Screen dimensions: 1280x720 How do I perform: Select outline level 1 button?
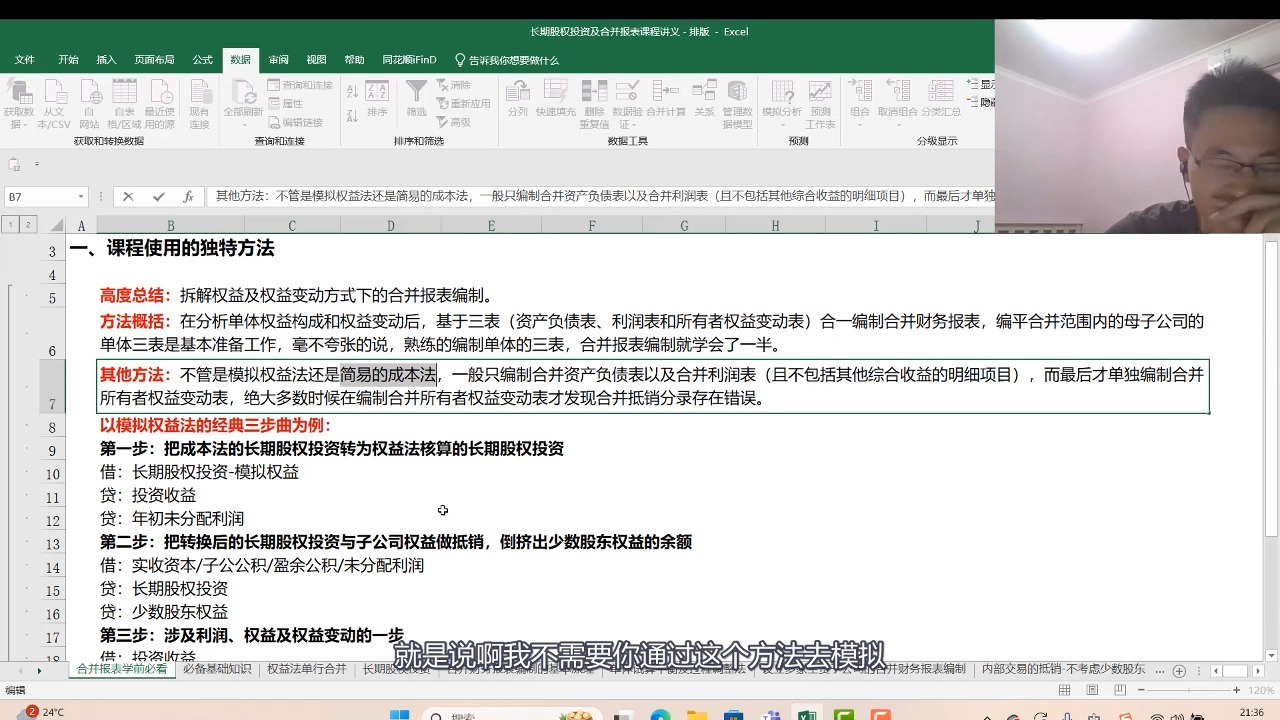[x=10, y=225]
